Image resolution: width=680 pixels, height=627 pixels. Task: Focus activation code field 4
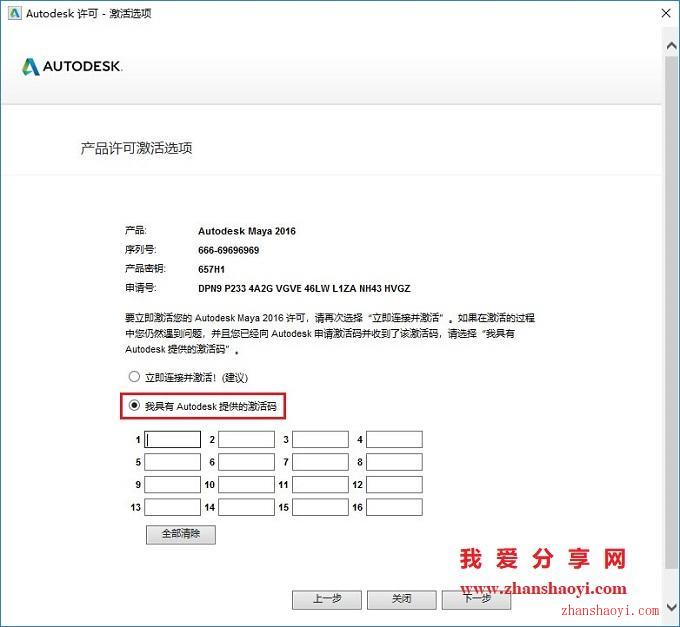click(x=394, y=439)
